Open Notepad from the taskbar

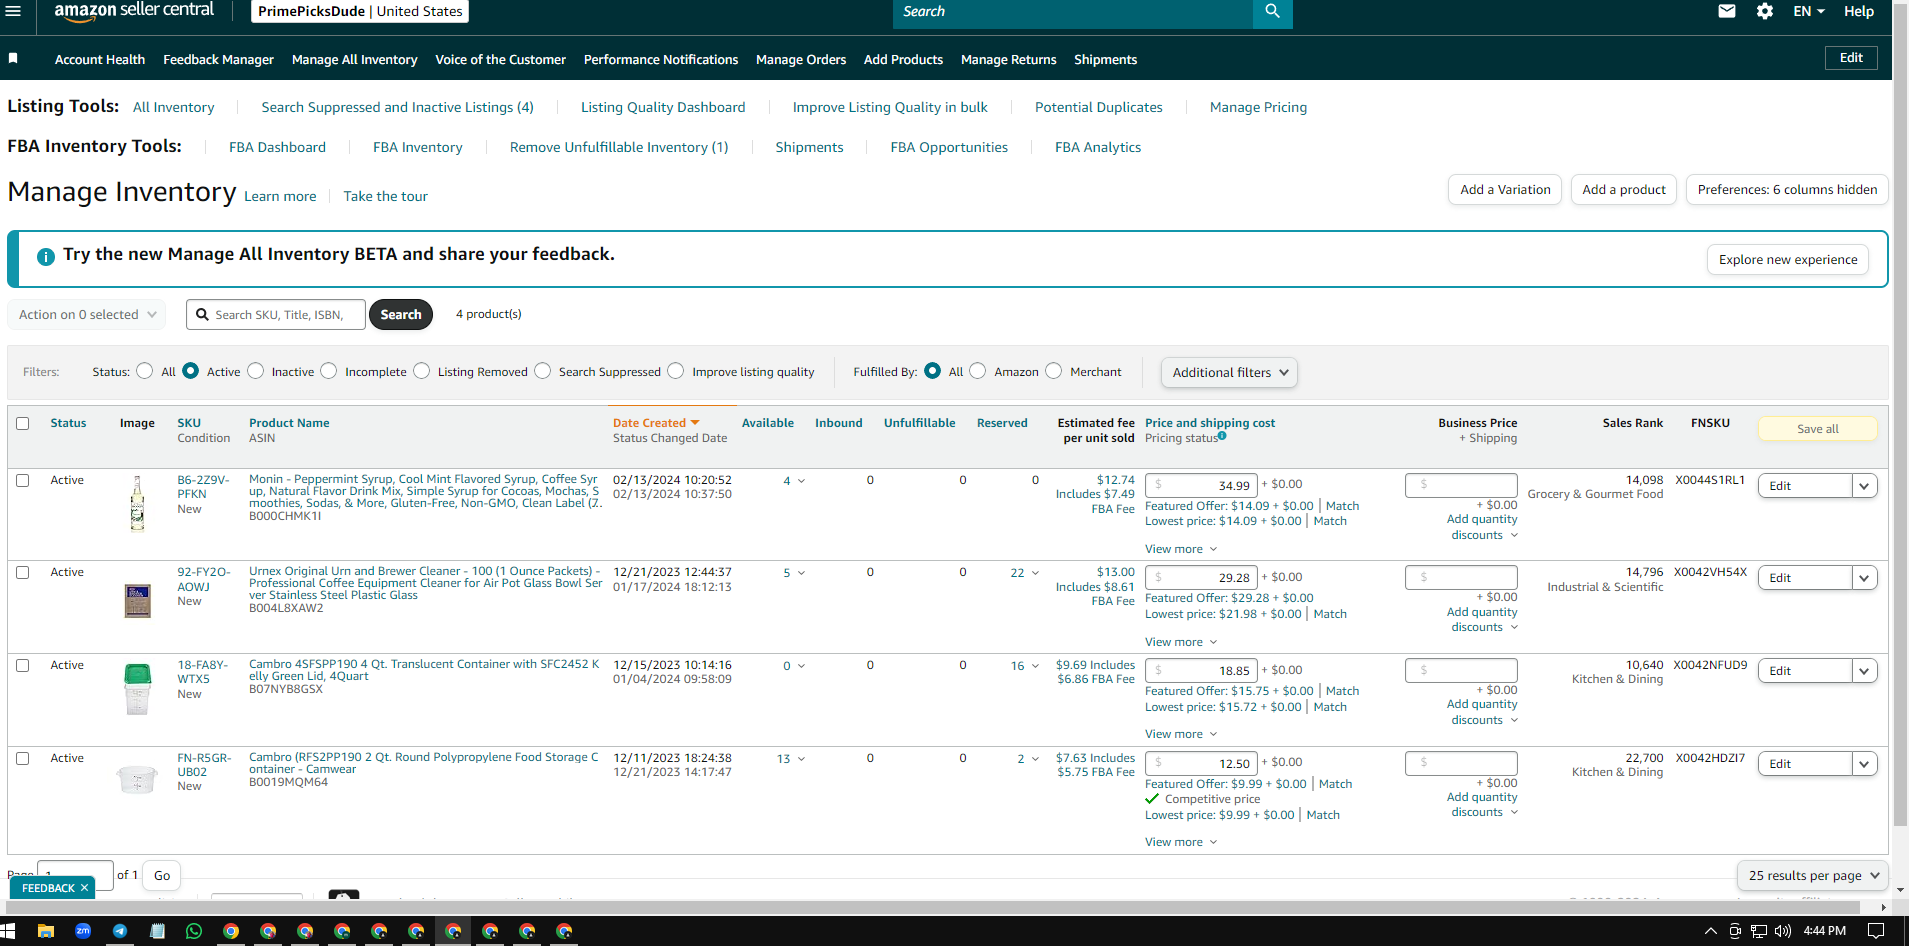[x=157, y=931]
